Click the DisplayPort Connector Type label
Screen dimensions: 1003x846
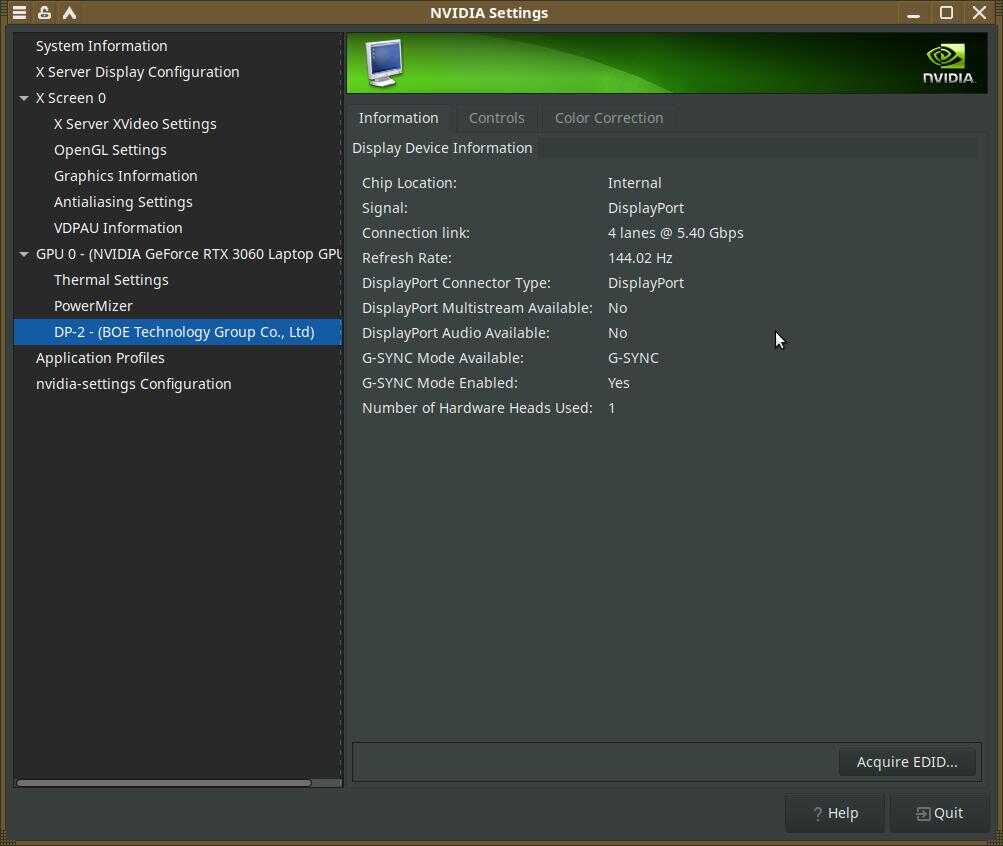[x=456, y=283]
